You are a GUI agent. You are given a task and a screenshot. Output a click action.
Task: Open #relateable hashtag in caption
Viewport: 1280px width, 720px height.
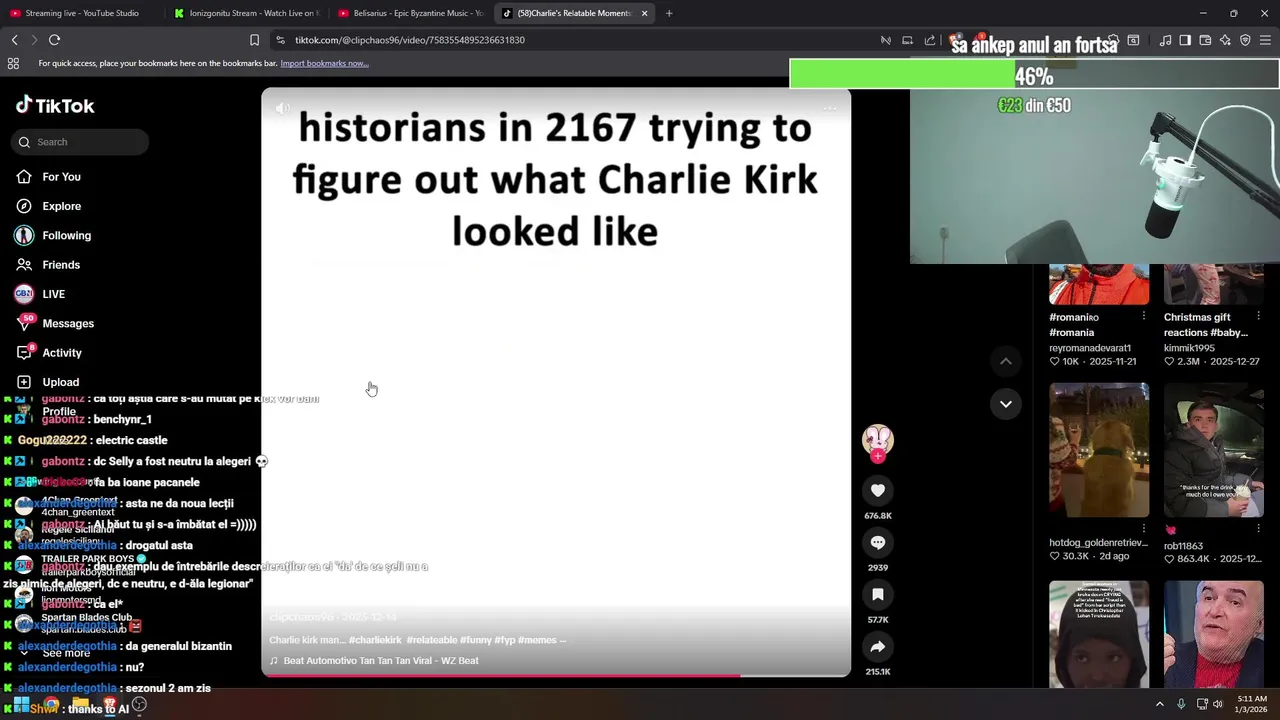(x=430, y=640)
